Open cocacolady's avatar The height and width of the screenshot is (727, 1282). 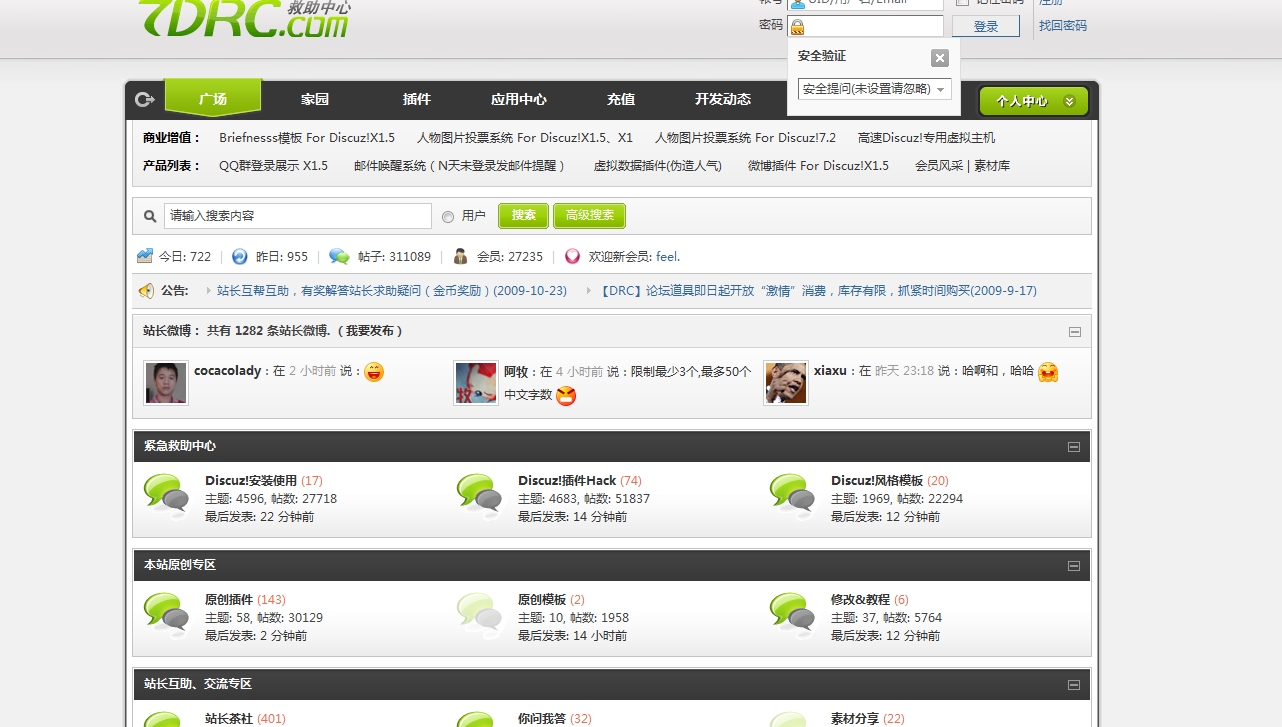pos(166,383)
